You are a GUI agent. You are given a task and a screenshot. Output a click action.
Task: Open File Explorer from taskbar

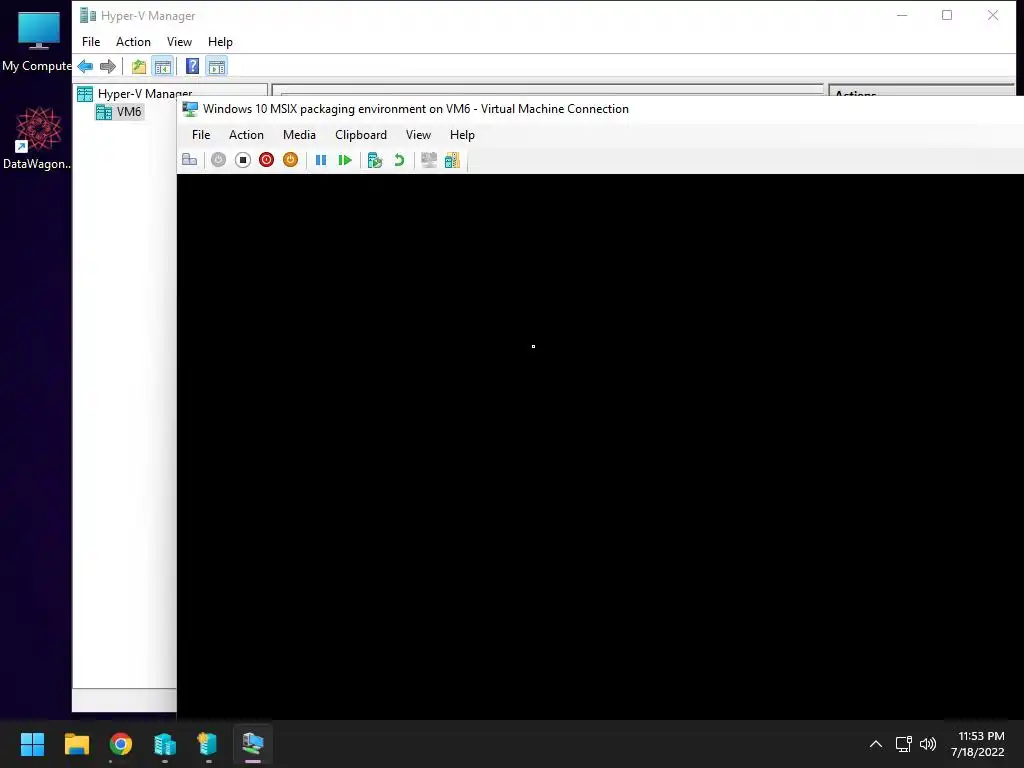[x=76, y=744]
